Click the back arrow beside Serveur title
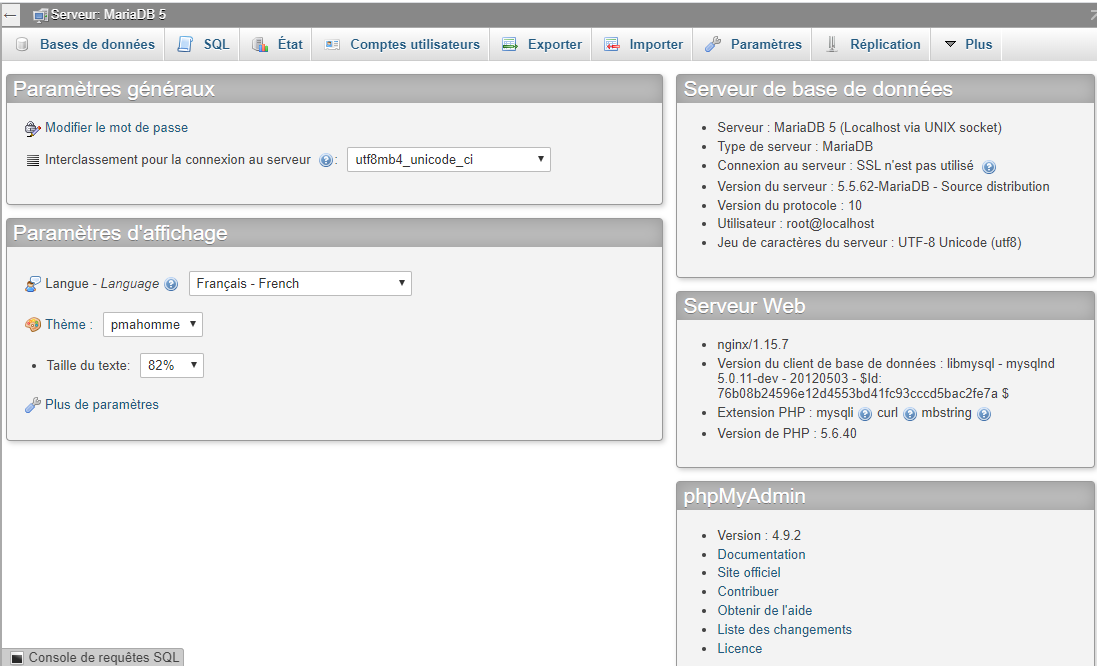Screen dimensions: 1097x666 (10, 15)
